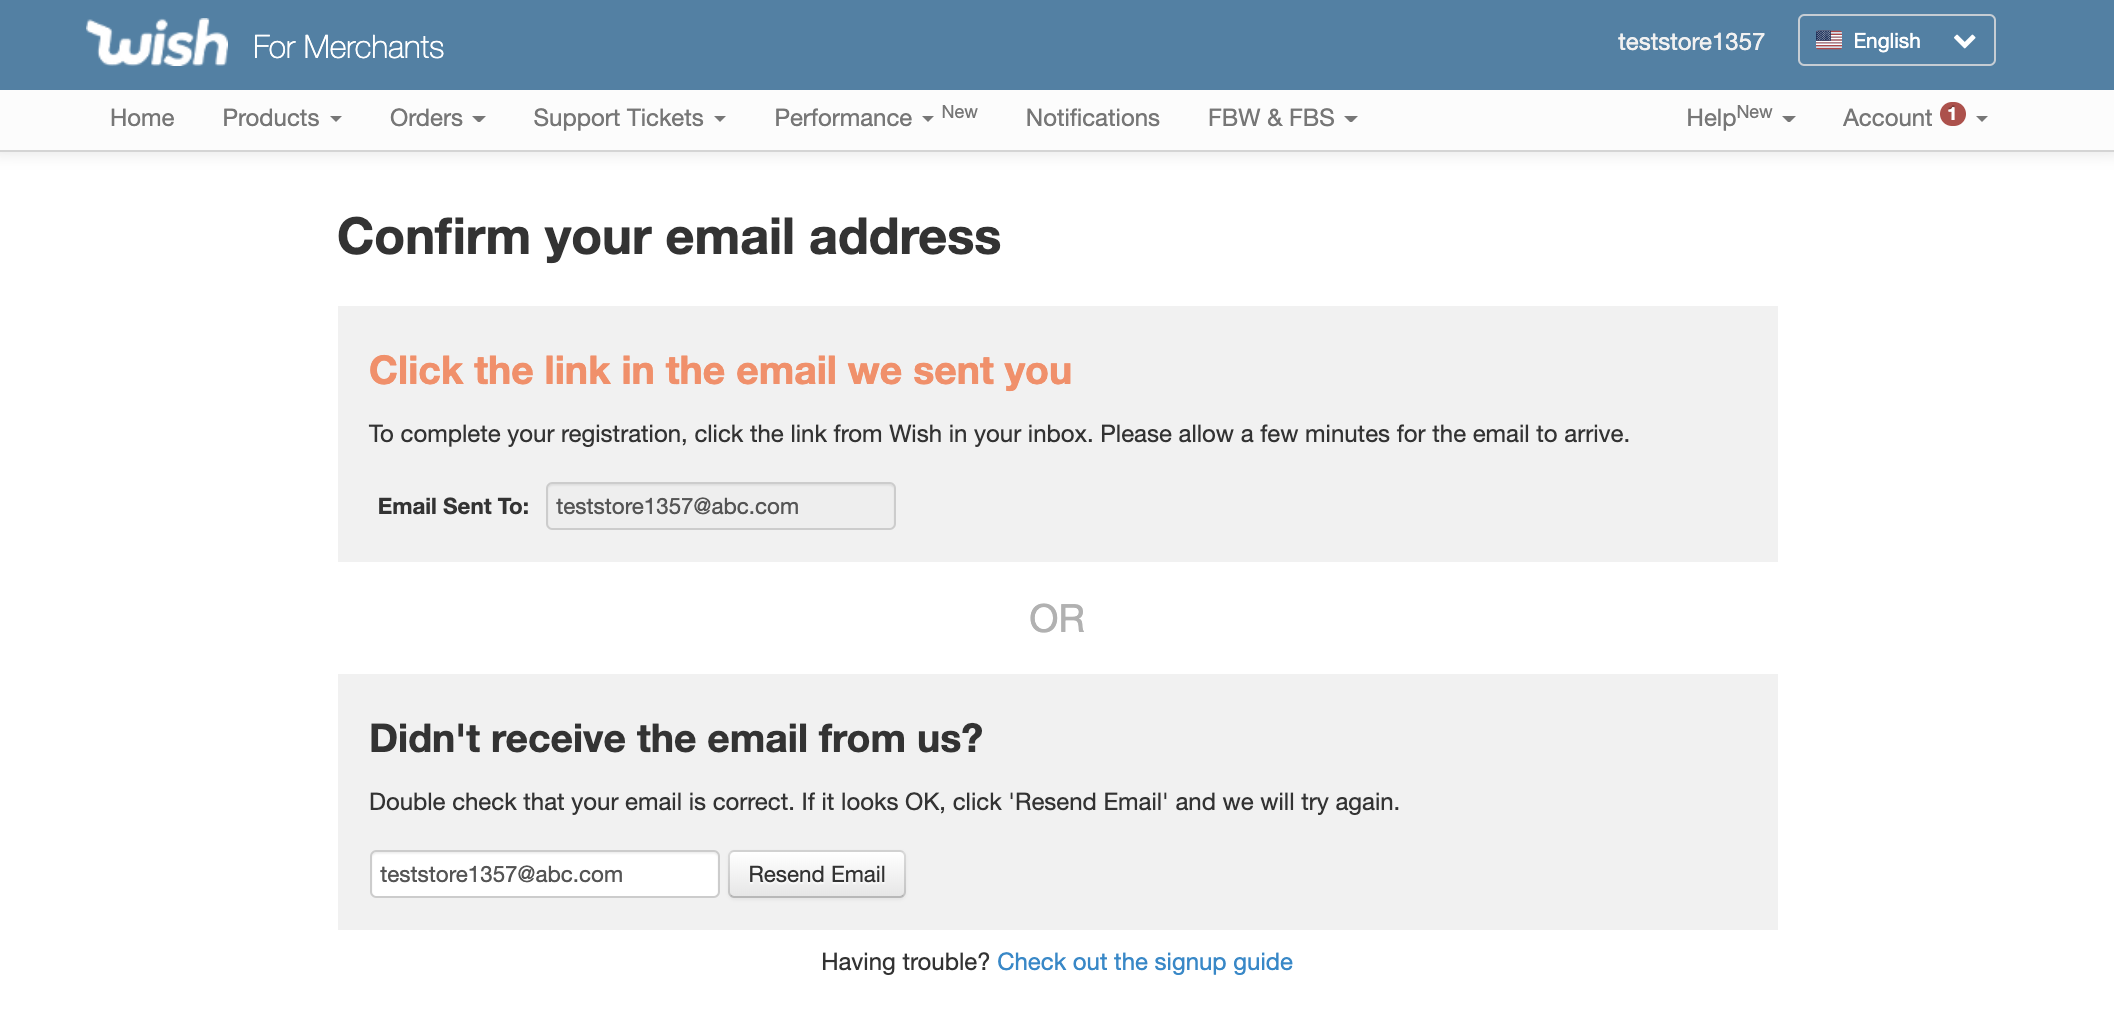This screenshot has width=2114, height=1020.
Task: Expand the Orders dropdown menu
Action: tap(438, 118)
